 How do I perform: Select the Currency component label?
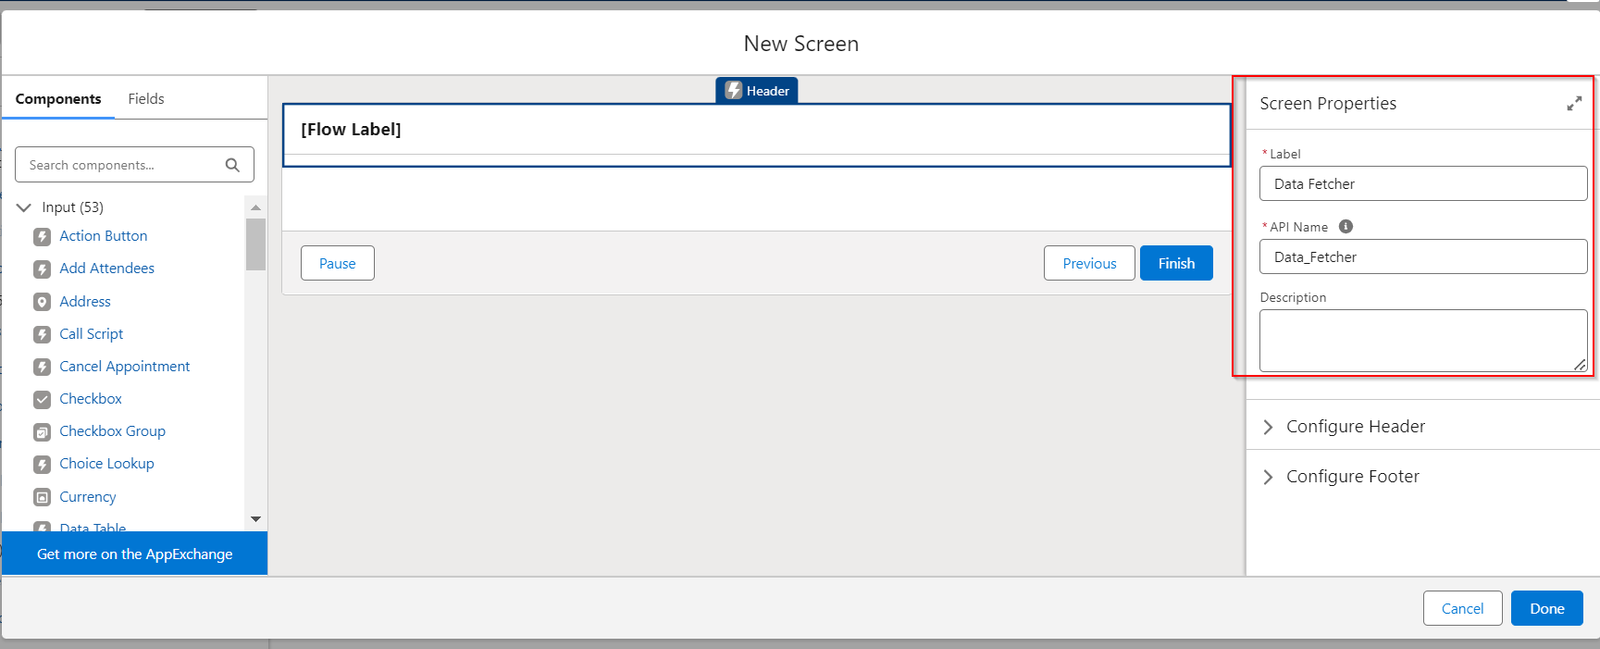point(88,497)
